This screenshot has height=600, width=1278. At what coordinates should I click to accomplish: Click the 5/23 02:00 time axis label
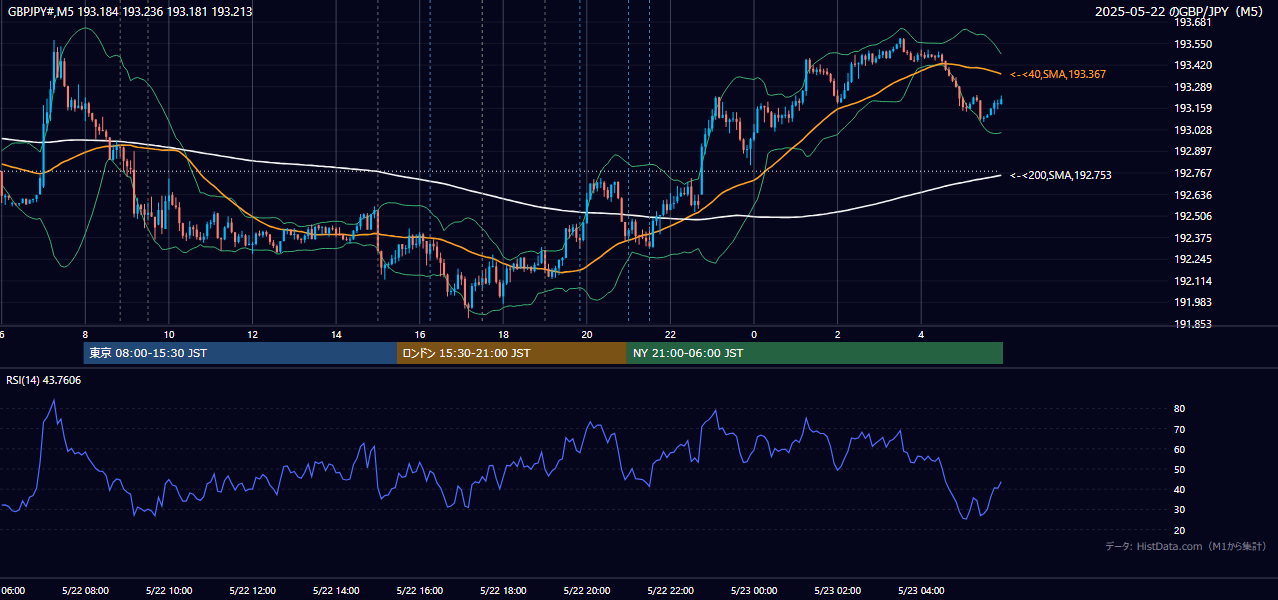point(837,590)
